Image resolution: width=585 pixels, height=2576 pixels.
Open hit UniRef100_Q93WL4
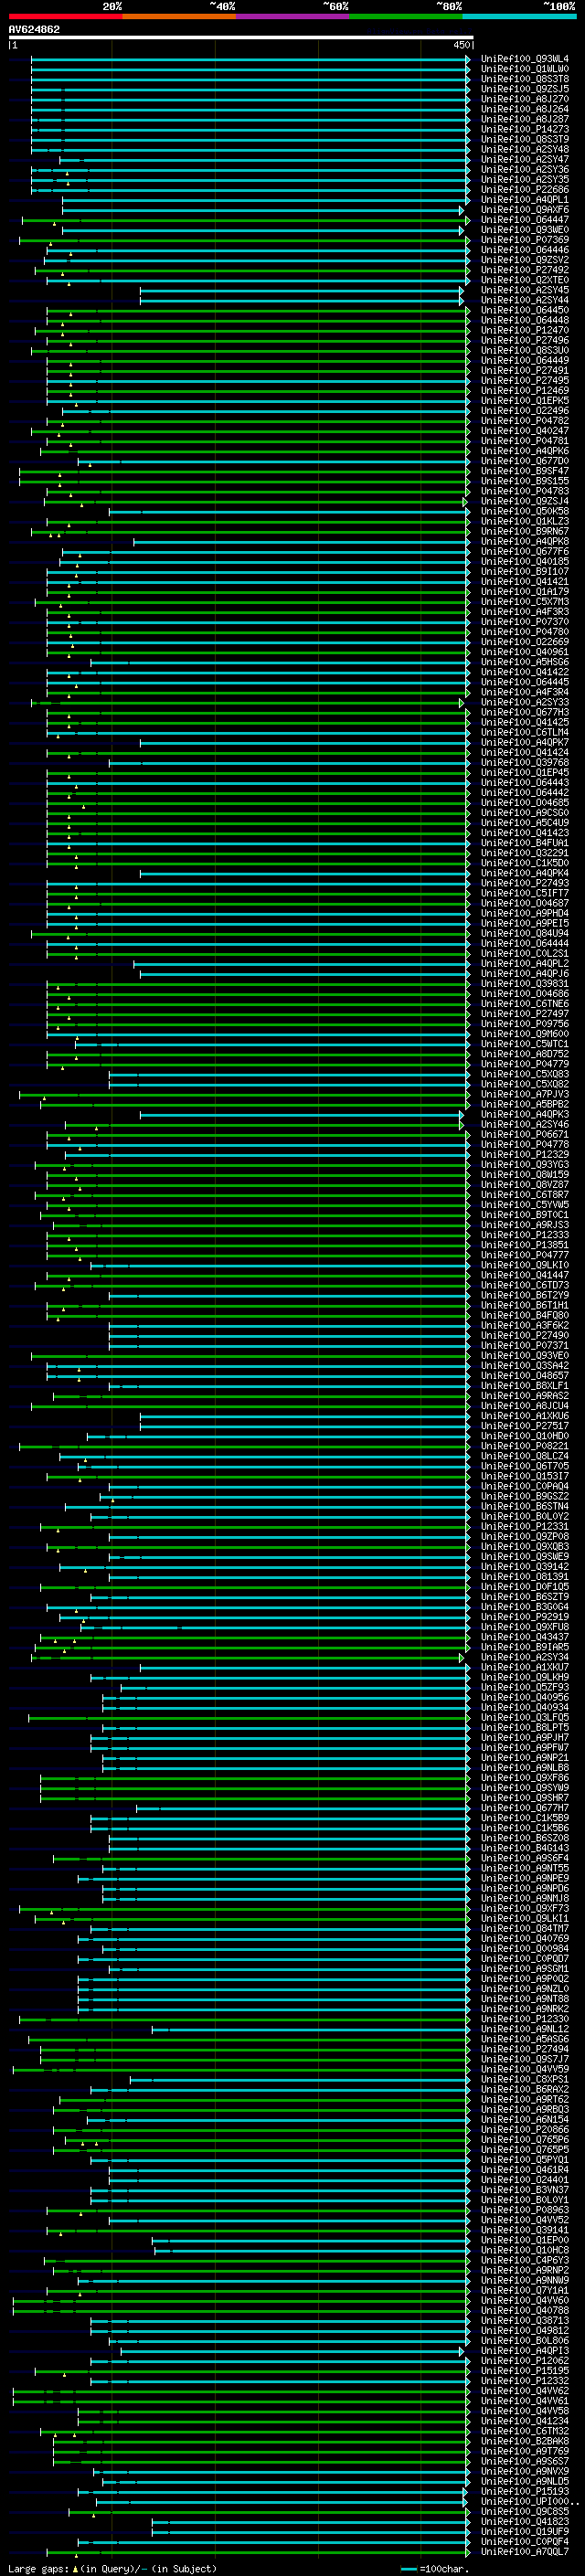pos(524,59)
